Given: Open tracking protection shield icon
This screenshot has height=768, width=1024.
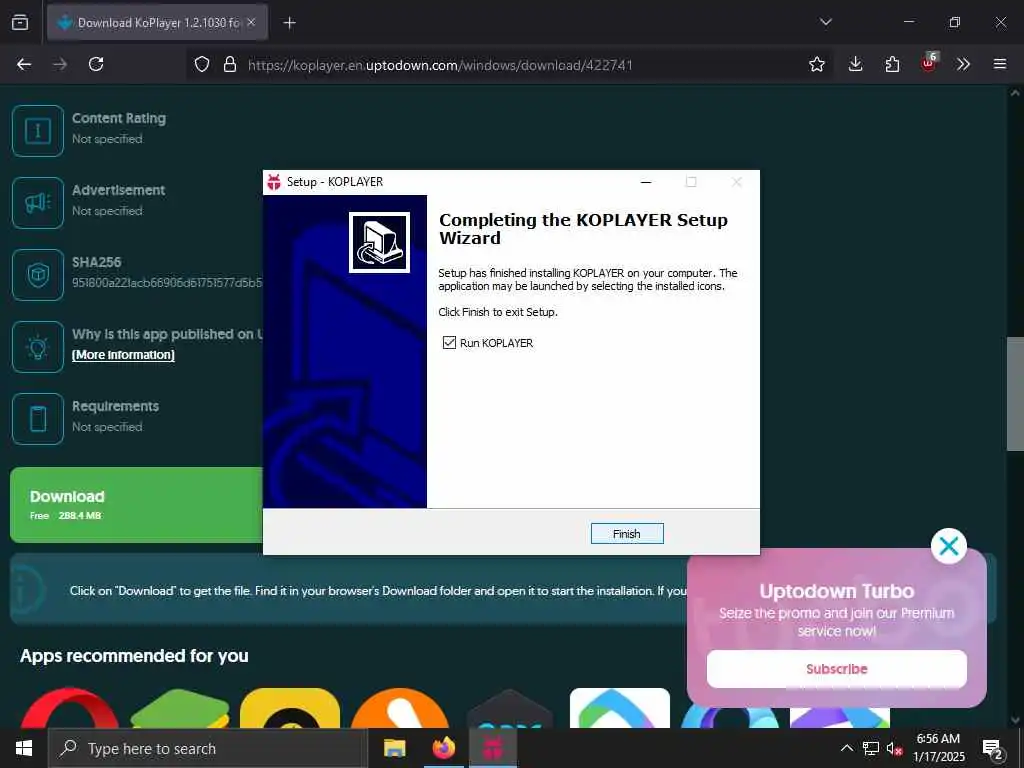Looking at the screenshot, I should coord(202,64).
